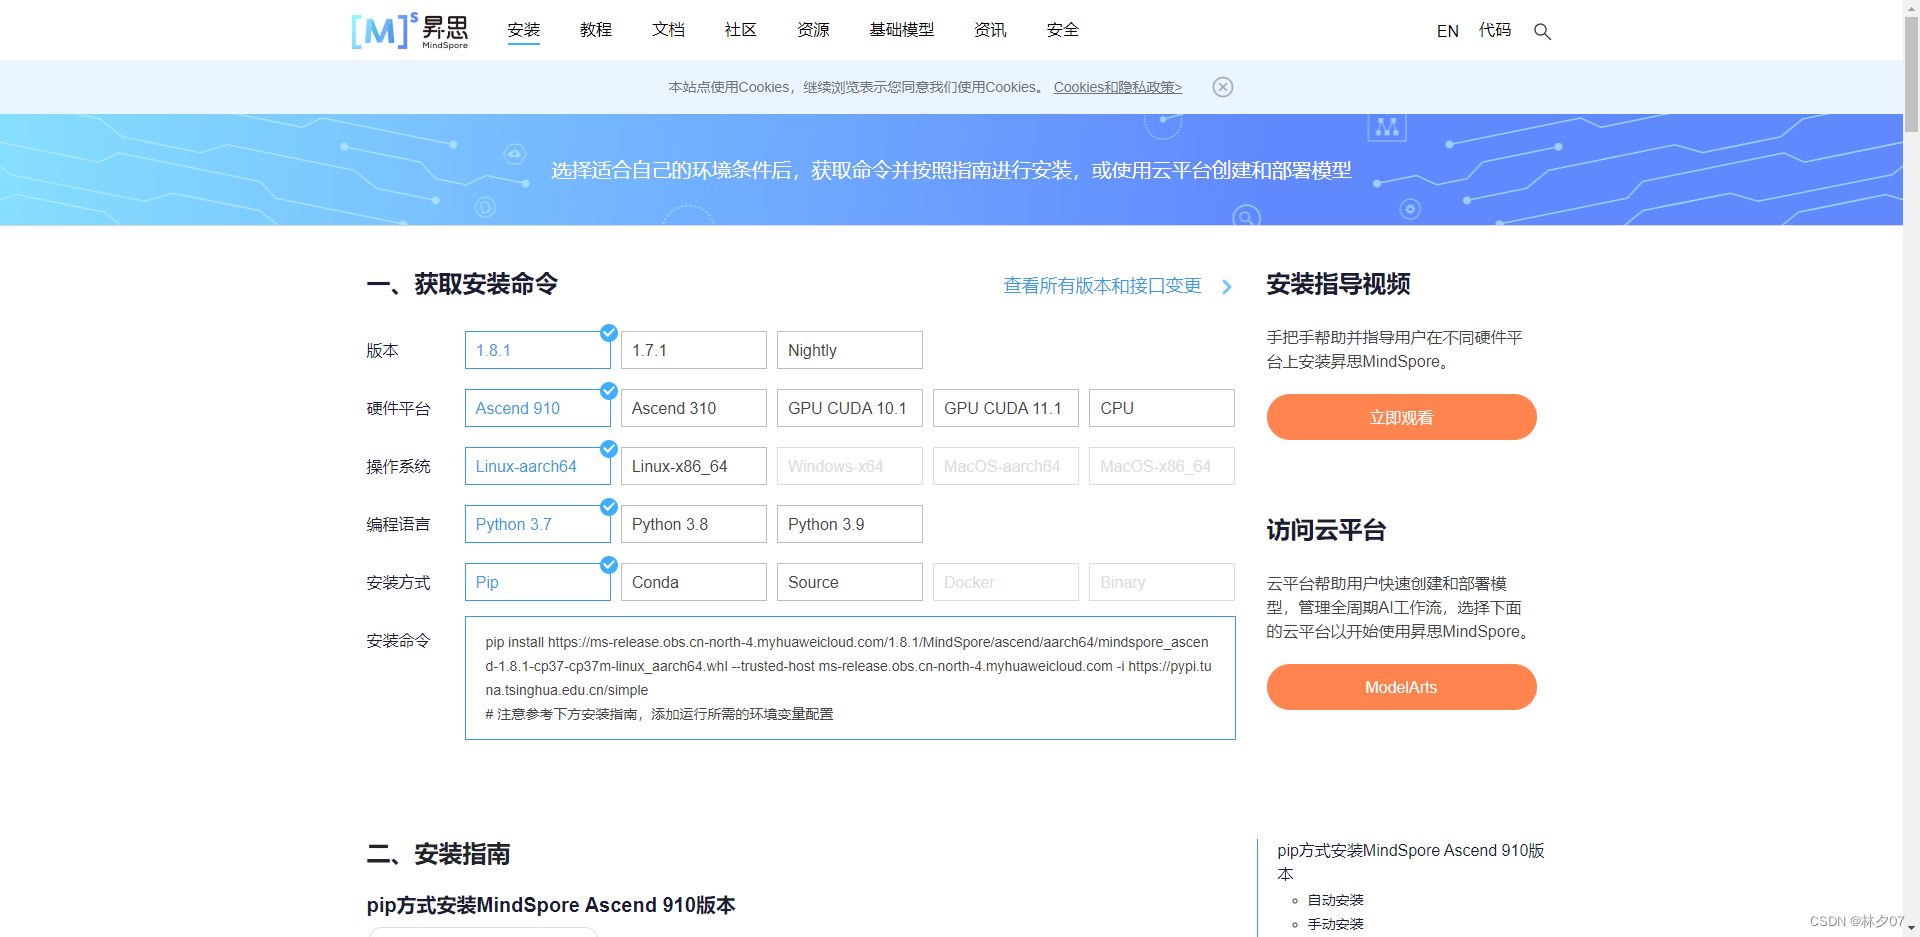Select Python 3.9 language option

850,524
